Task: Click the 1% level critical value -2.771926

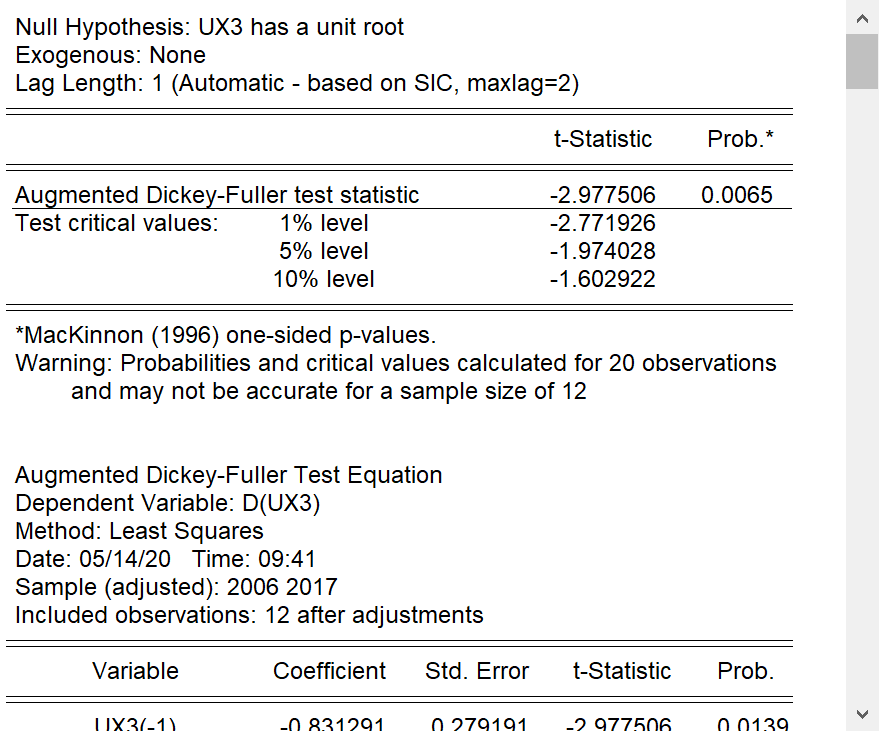Action: click(603, 223)
